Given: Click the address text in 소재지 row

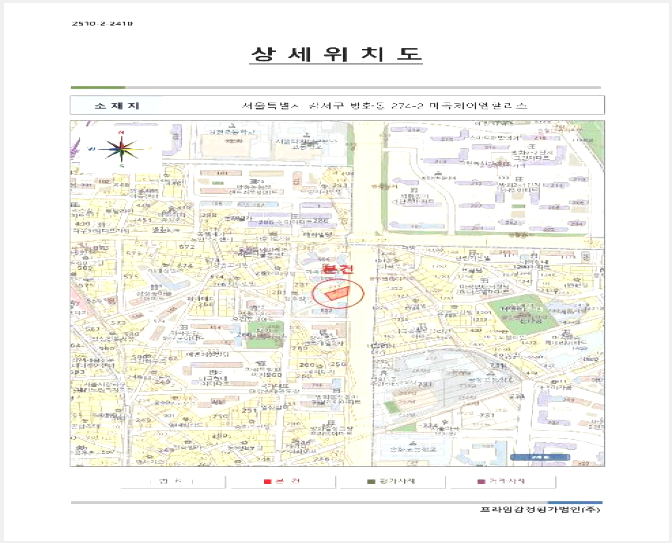Looking at the screenshot, I should coord(384,105).
